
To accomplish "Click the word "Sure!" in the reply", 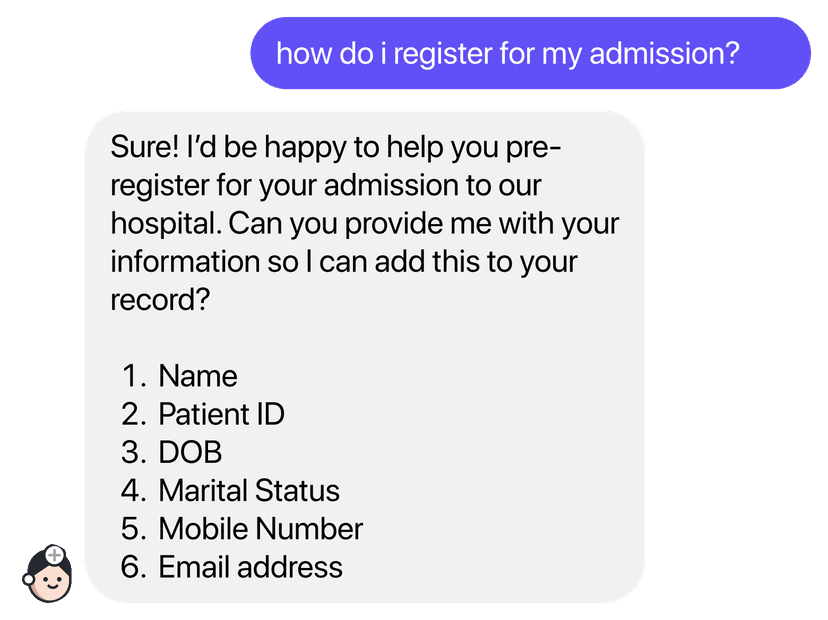I will coord(144,148).
